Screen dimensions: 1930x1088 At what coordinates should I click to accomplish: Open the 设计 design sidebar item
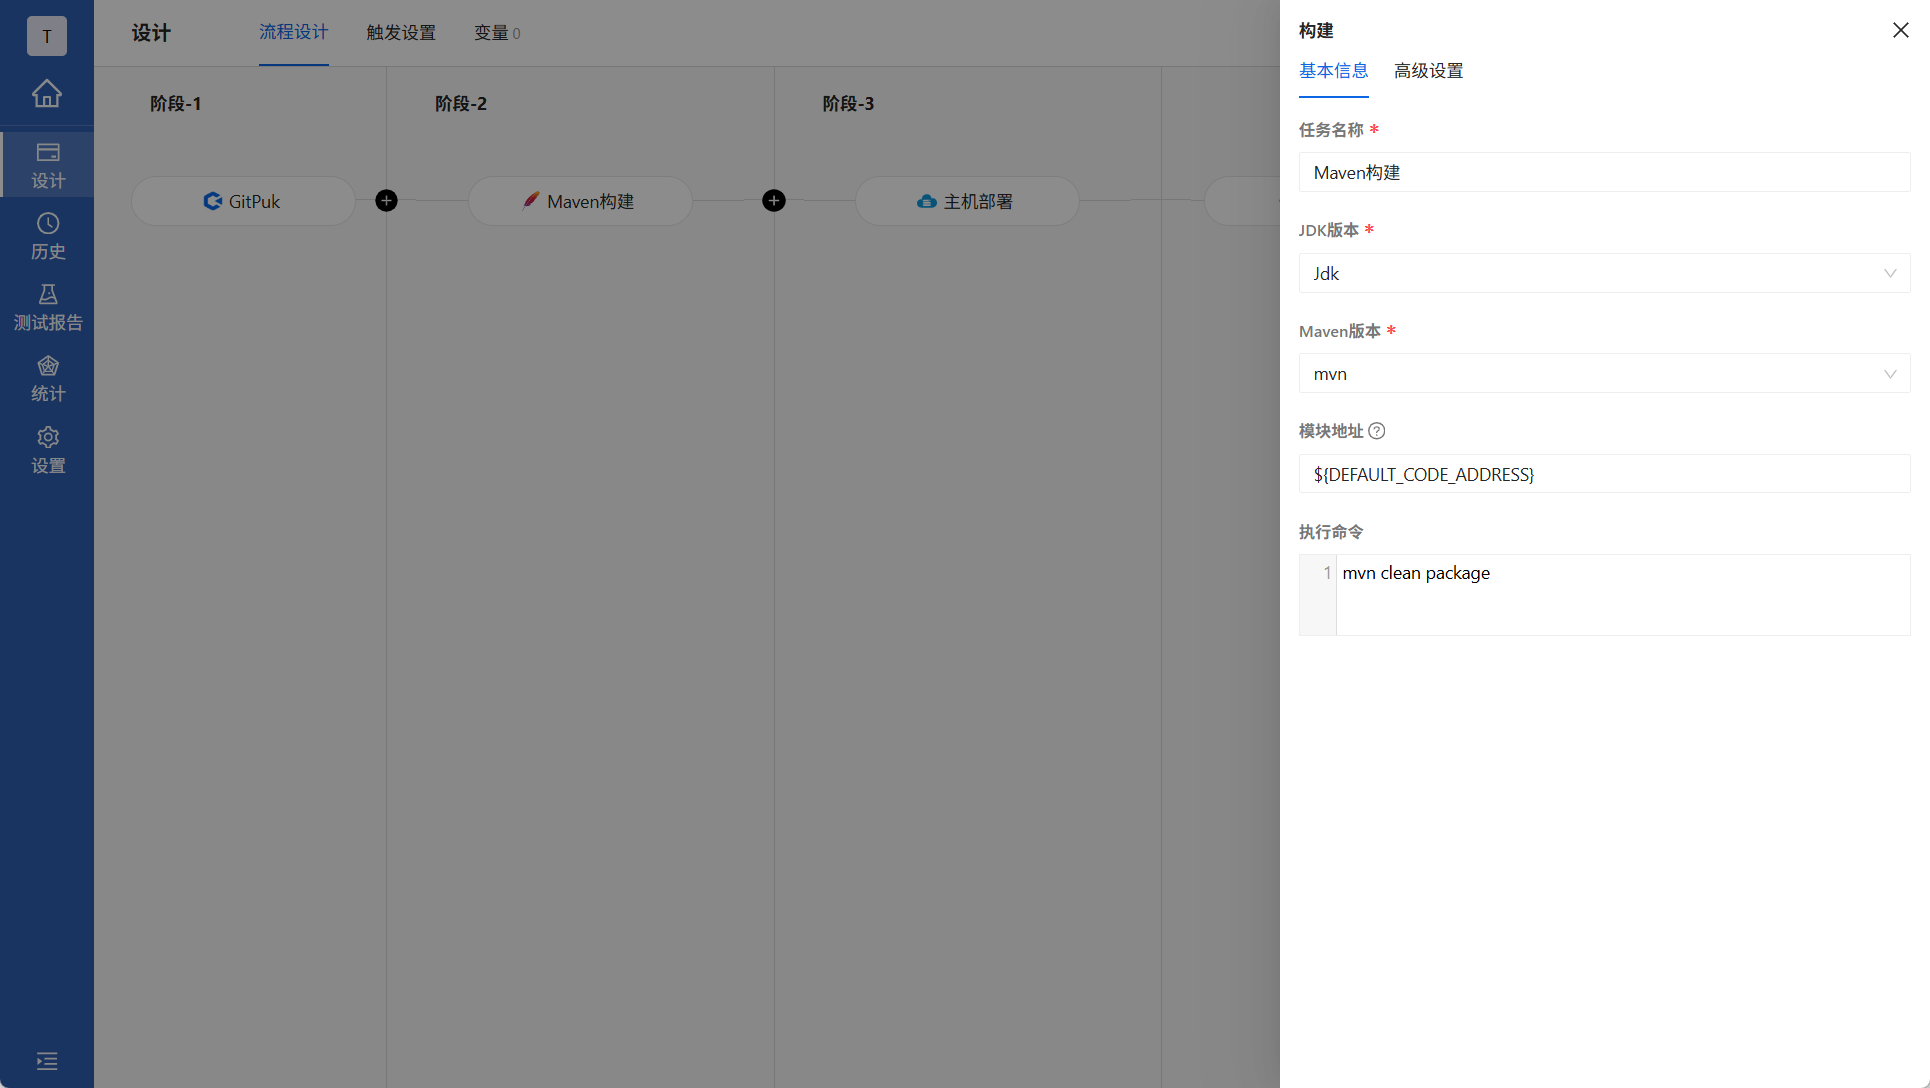pyautogui.click(x=47, y=165)
